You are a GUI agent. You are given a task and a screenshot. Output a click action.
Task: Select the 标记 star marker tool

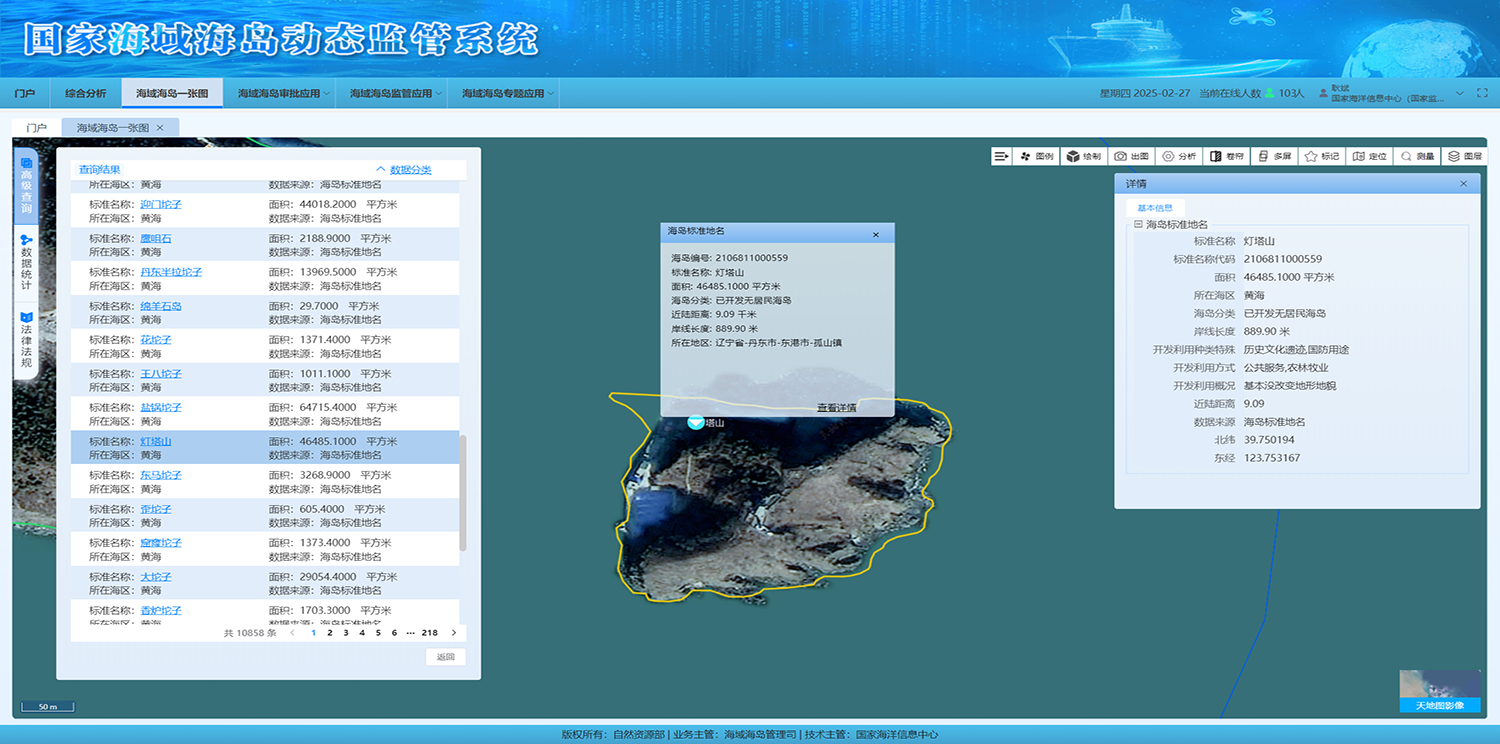(1321, 156)
